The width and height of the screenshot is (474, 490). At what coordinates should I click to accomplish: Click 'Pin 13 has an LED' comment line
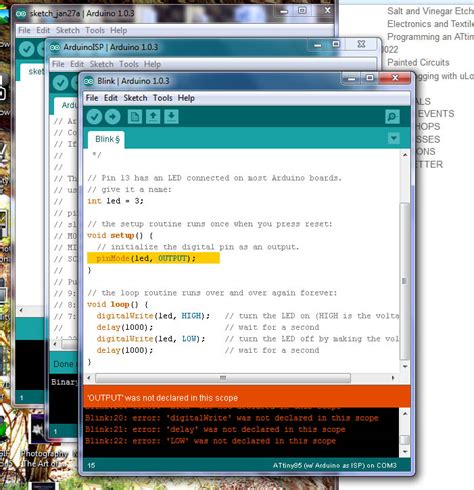[215, 178]
